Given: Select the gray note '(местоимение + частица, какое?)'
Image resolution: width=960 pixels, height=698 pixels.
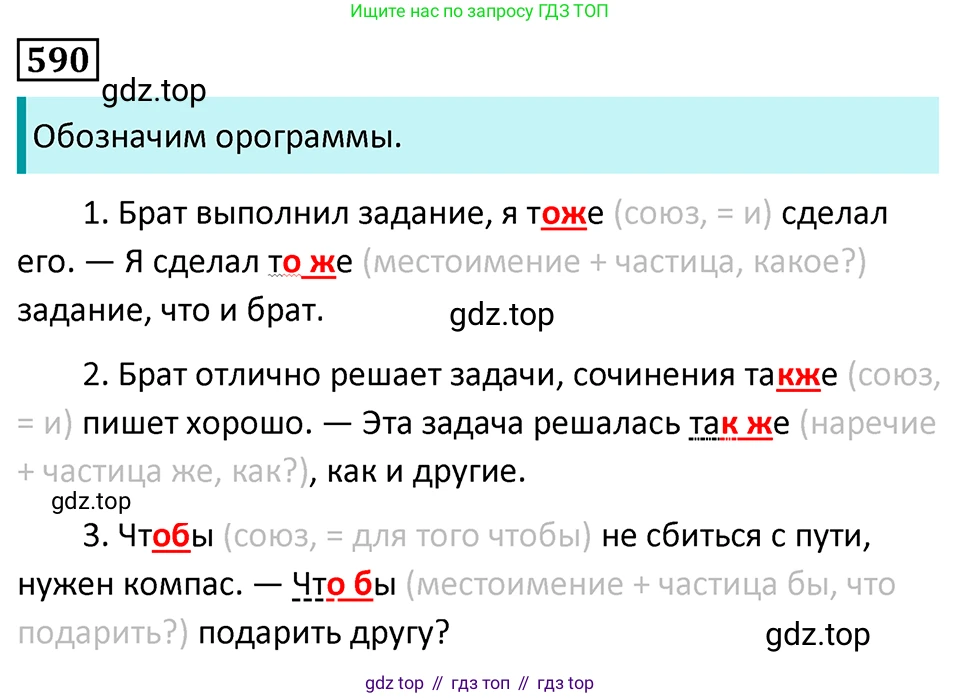Looking at the screenshot, I should tap(614, 263).
